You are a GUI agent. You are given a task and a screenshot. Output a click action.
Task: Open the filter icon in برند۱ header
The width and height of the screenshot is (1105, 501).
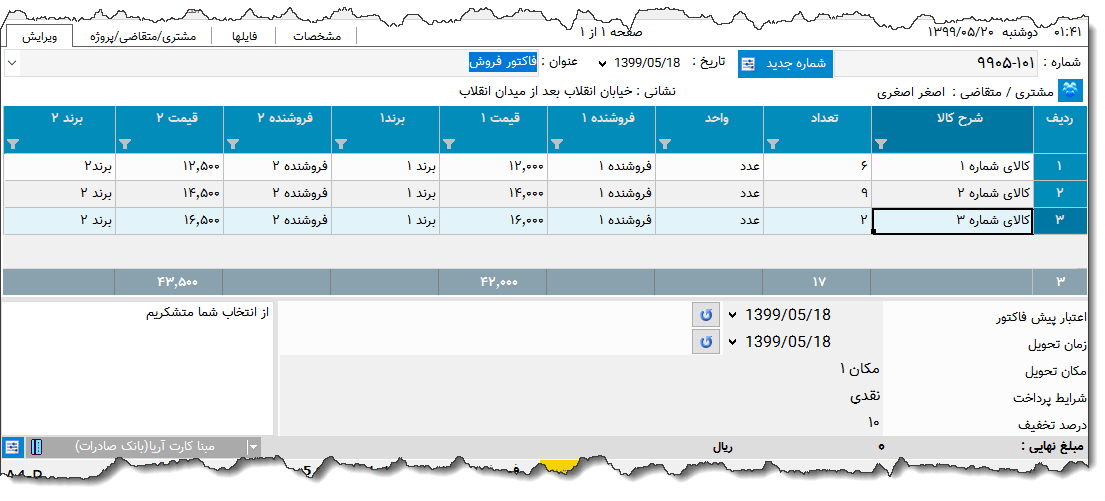[341, 144]
